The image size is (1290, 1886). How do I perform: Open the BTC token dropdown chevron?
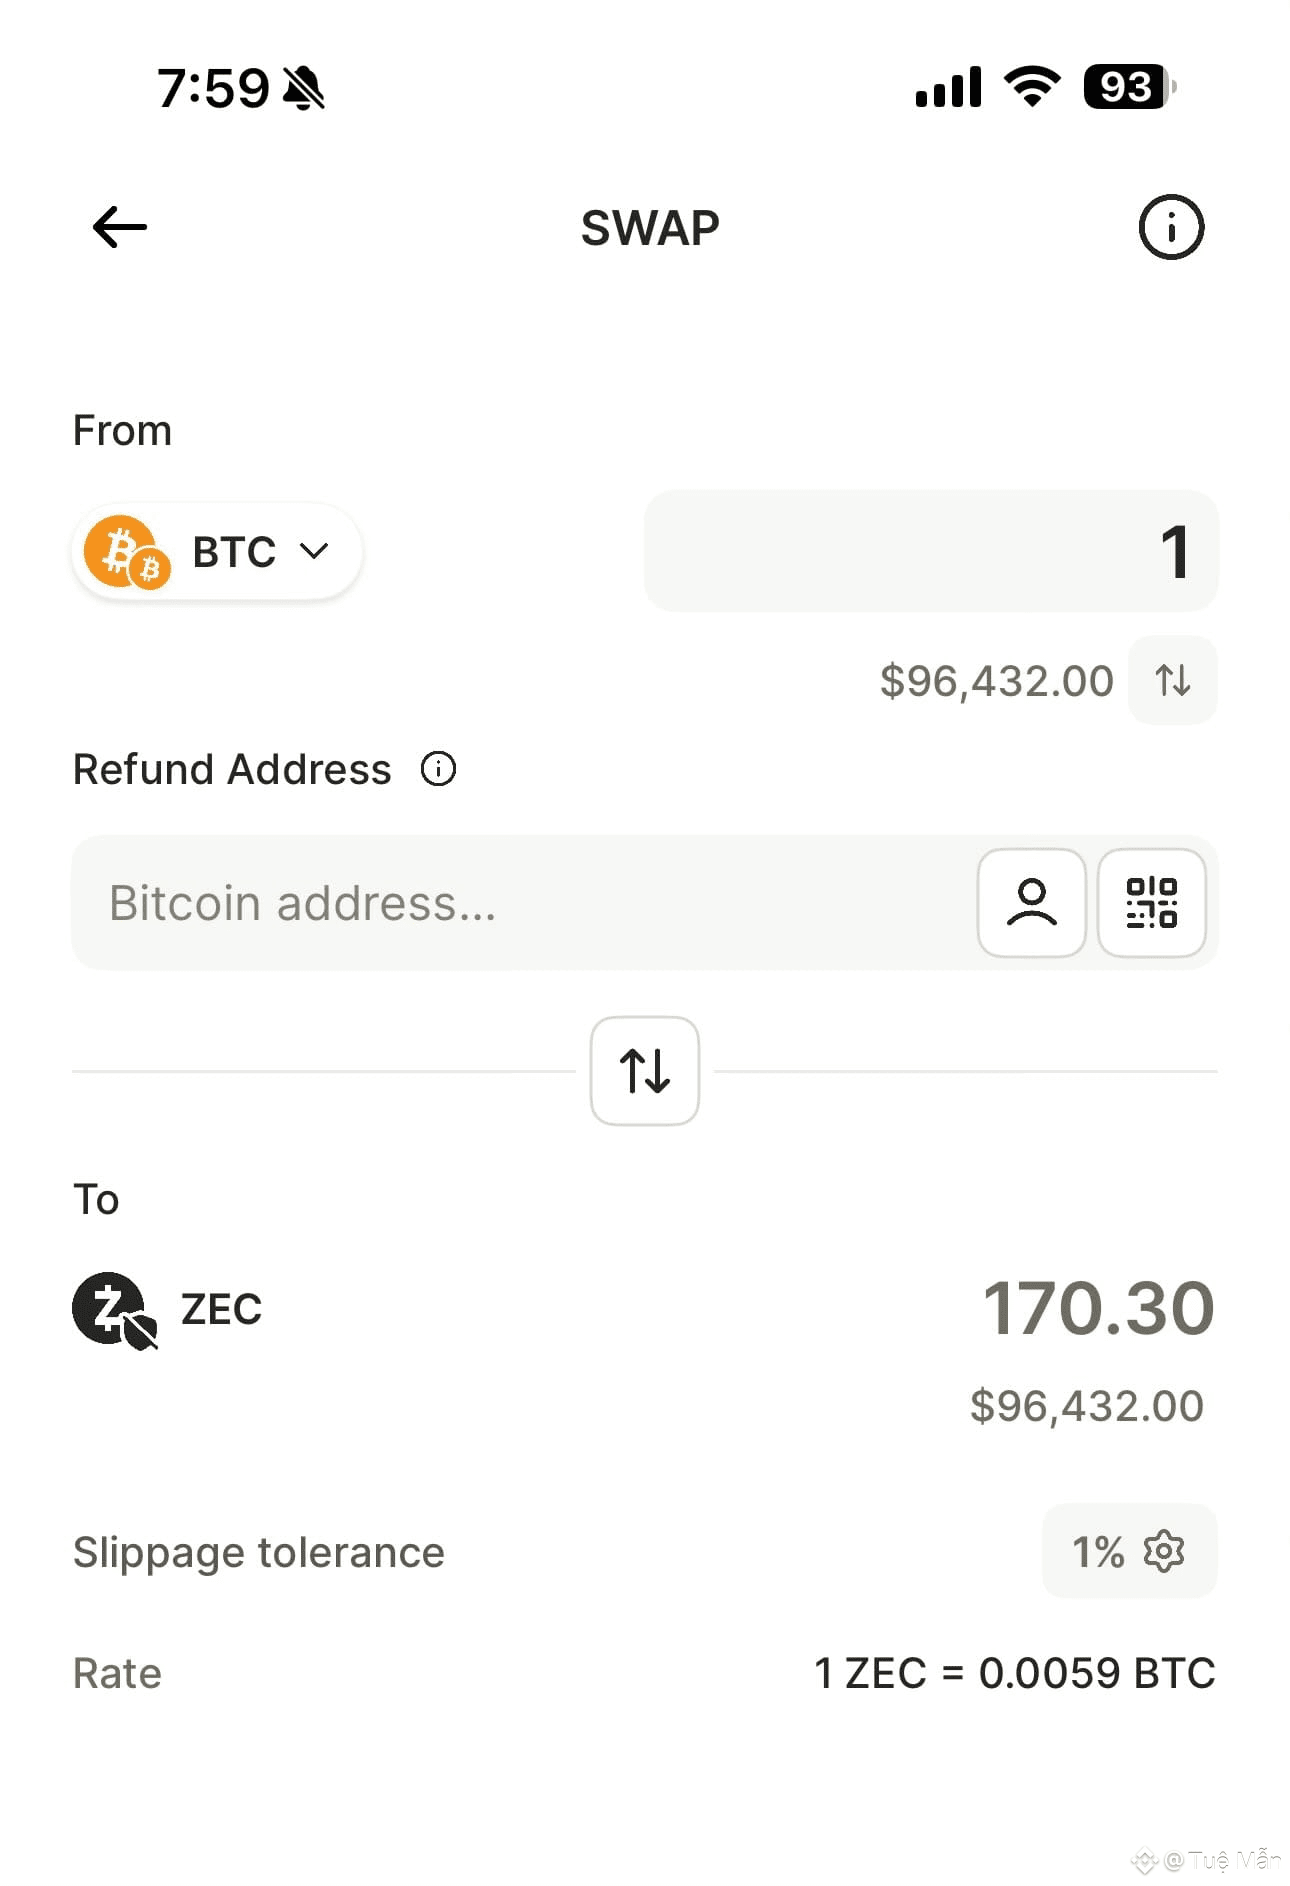pos(314,551)
